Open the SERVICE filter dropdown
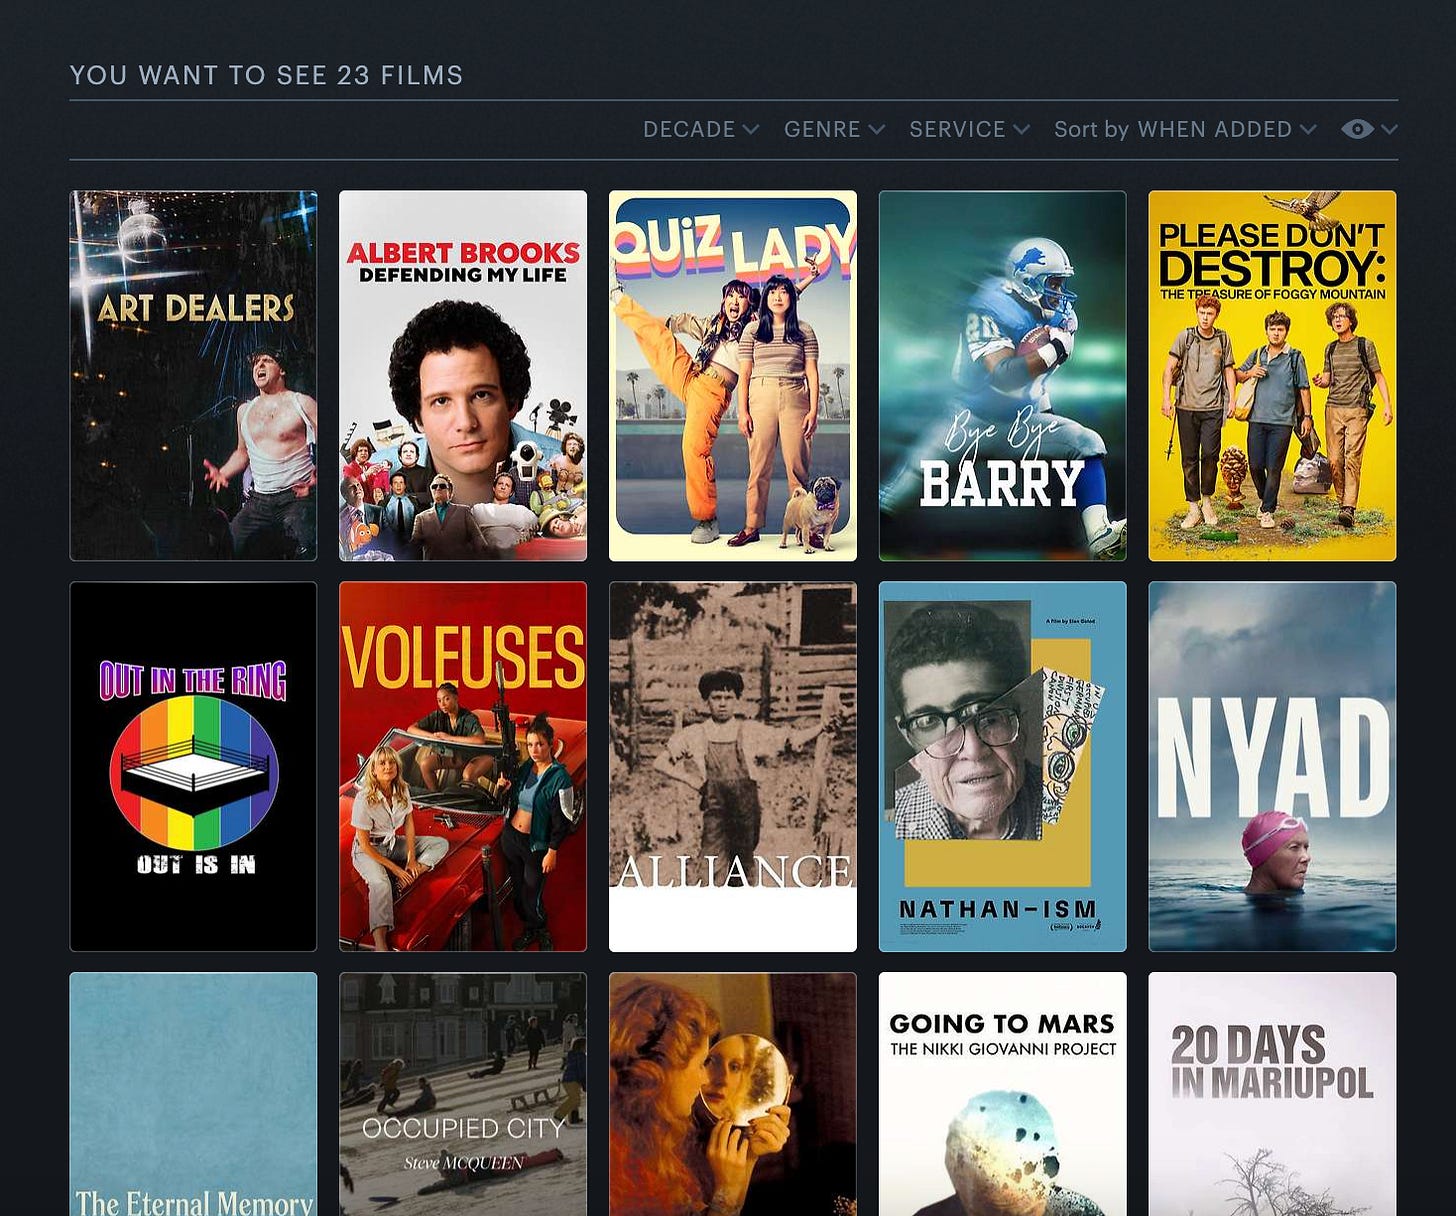The height and width of the screenshot is (1216, 1456). click(969, 129)
